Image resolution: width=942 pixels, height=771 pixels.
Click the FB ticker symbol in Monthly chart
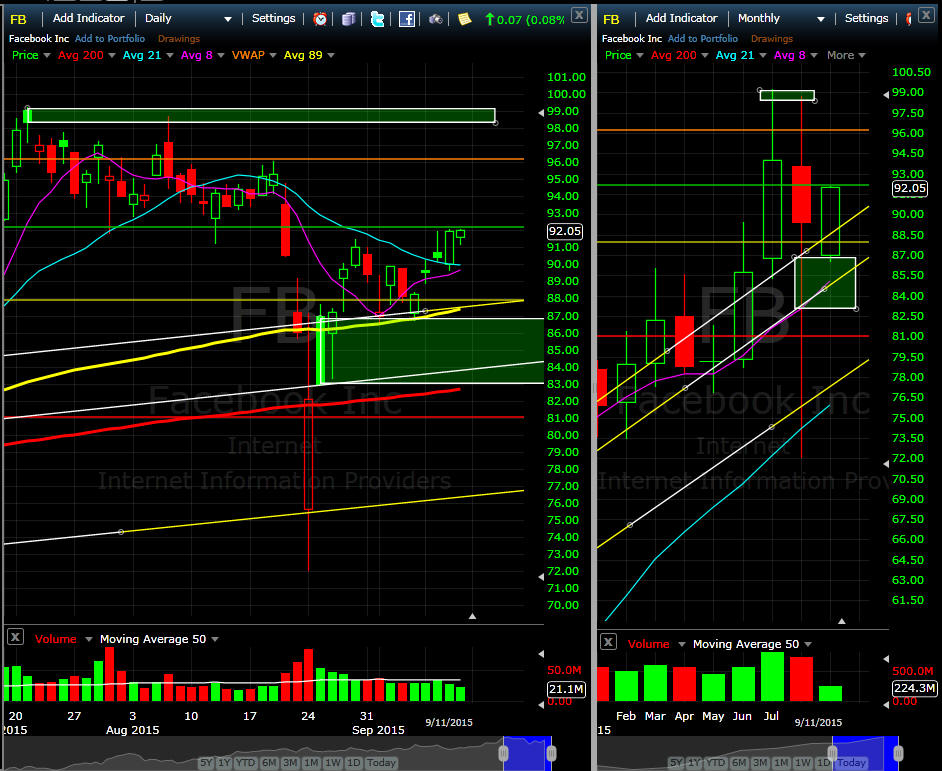[611, 19]
